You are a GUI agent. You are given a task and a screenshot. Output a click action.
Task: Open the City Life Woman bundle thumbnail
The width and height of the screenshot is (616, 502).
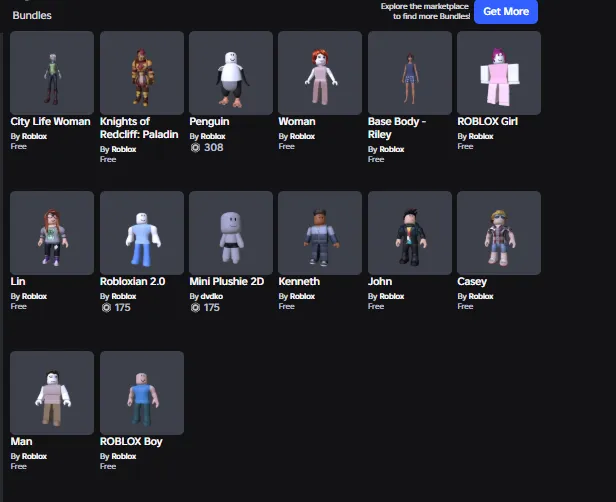(x=52, y=73)
